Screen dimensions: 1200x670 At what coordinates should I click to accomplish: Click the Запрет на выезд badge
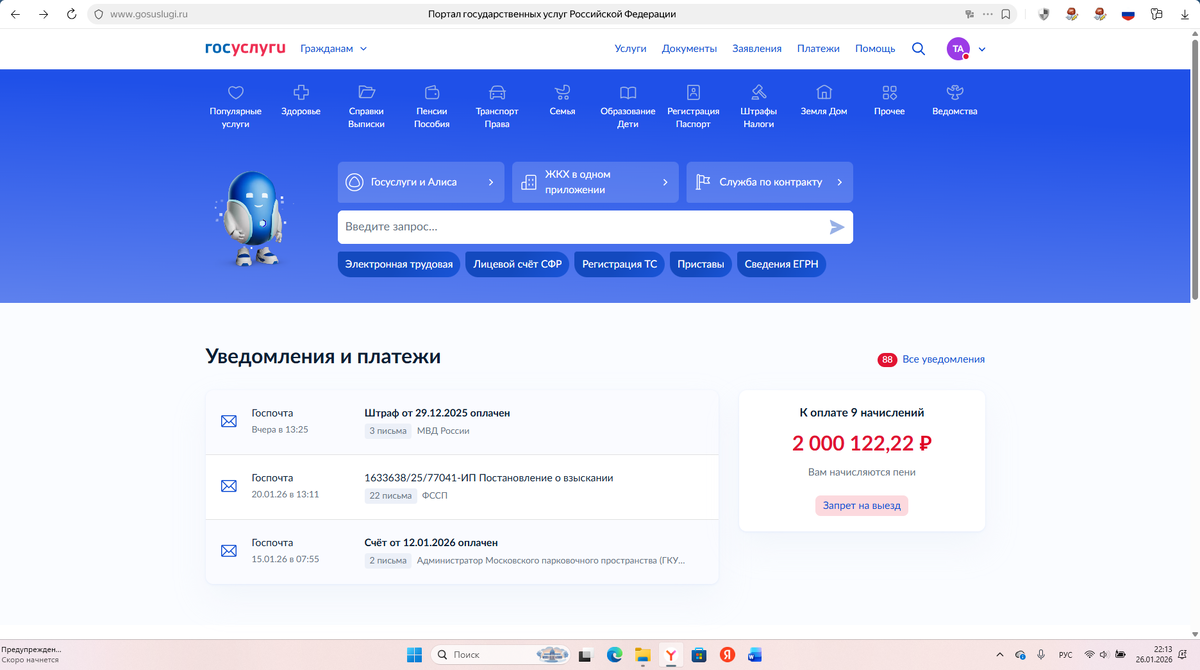[x=861, y=505]
